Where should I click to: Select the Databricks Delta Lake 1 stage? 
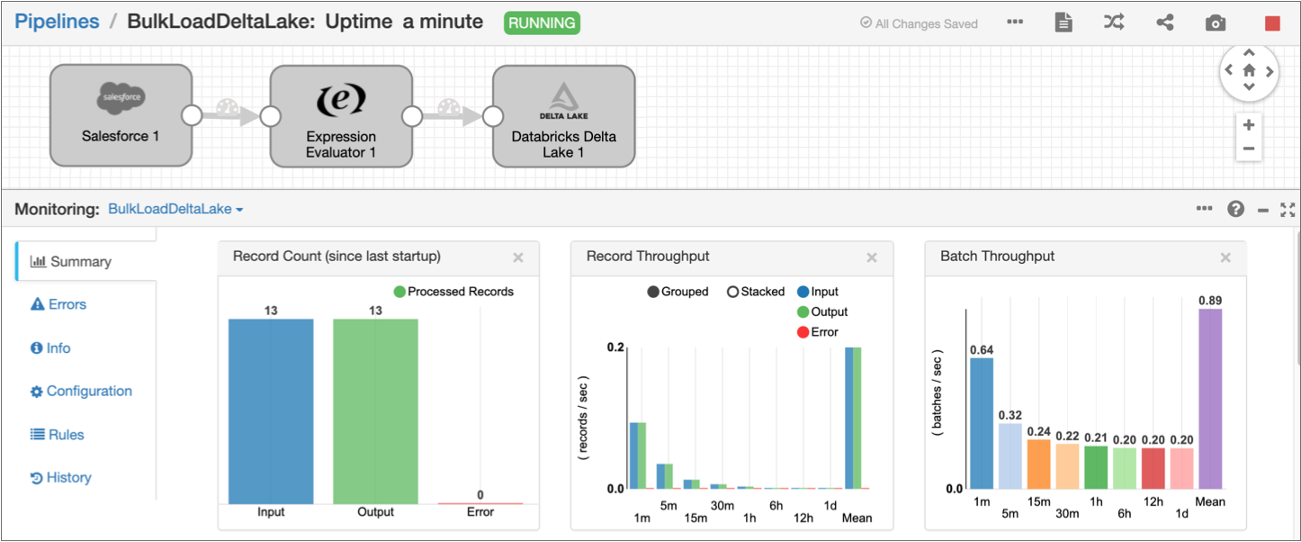click(x=564, y=116)
